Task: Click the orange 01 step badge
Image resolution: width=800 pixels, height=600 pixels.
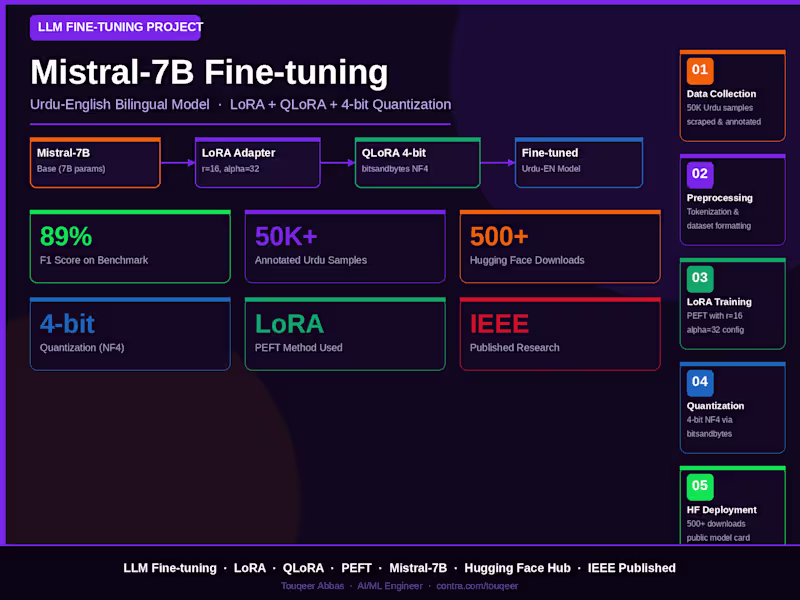Action: 699,71
